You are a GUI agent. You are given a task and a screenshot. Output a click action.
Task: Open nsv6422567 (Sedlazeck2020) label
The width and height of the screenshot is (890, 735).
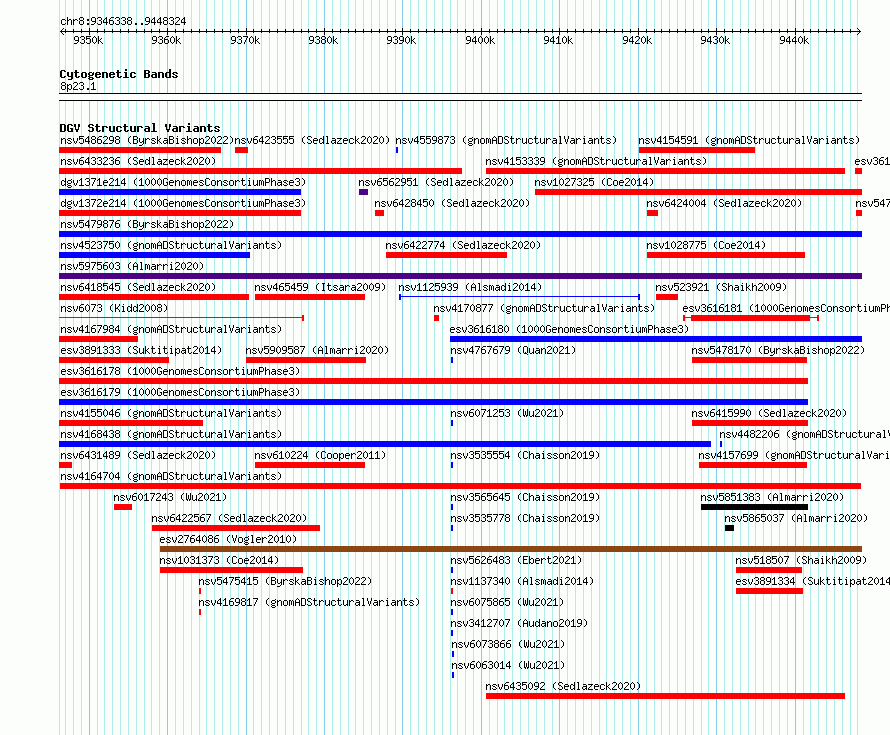(229, 518)
